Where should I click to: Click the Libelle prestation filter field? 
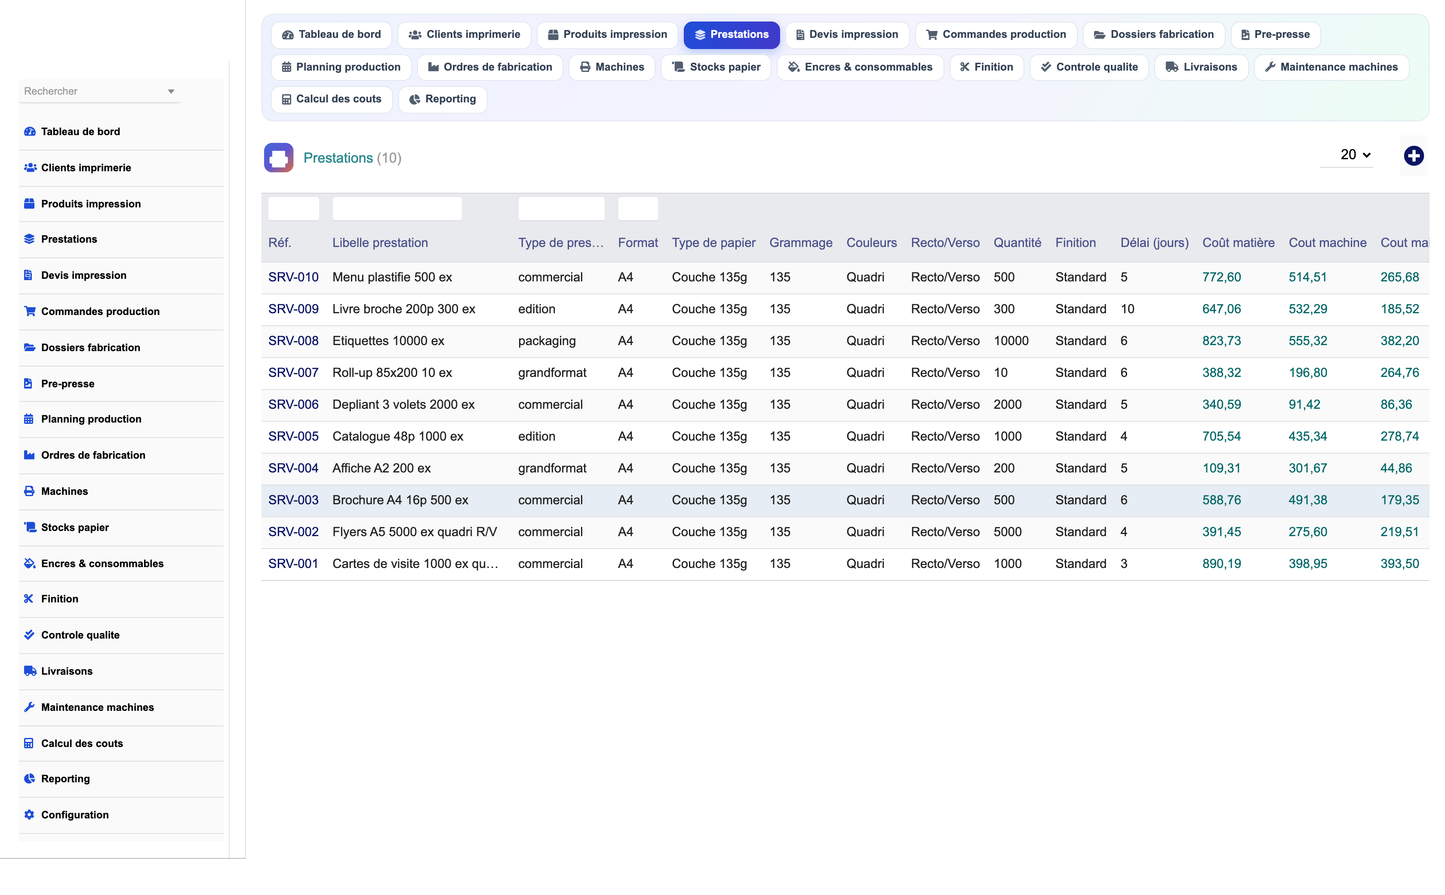click(397, 208)
